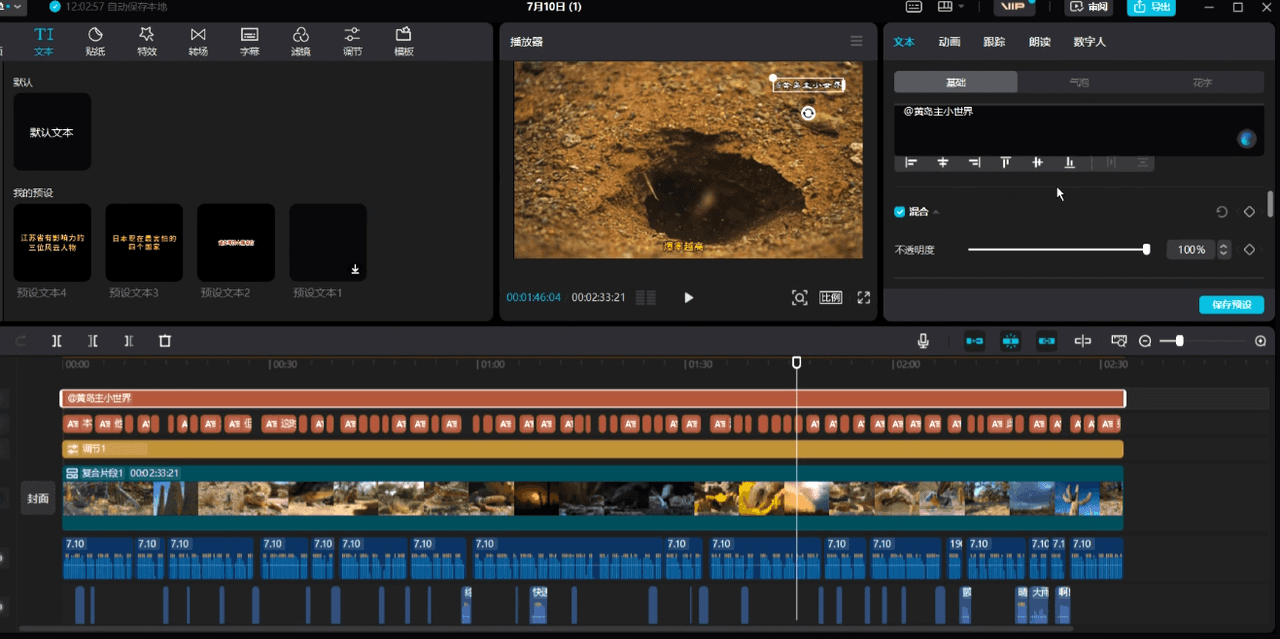Align text to the bottom edge
Image resolution: width=1280 pixels, height=639 pixels.
tap(1069, 162)
